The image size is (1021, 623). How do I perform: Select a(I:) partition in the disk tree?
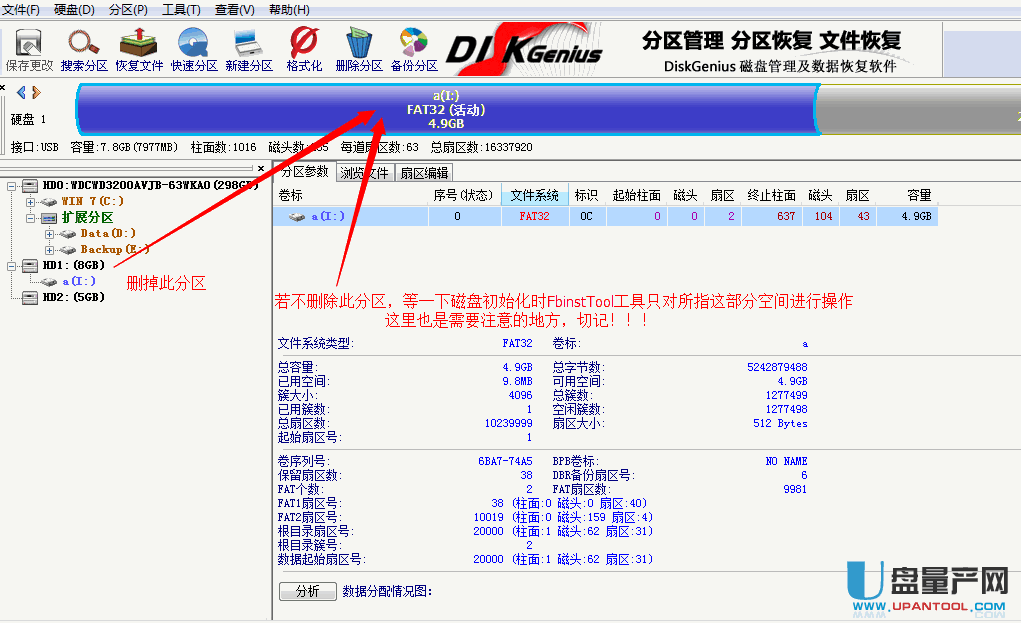click(x=80, y=281)
